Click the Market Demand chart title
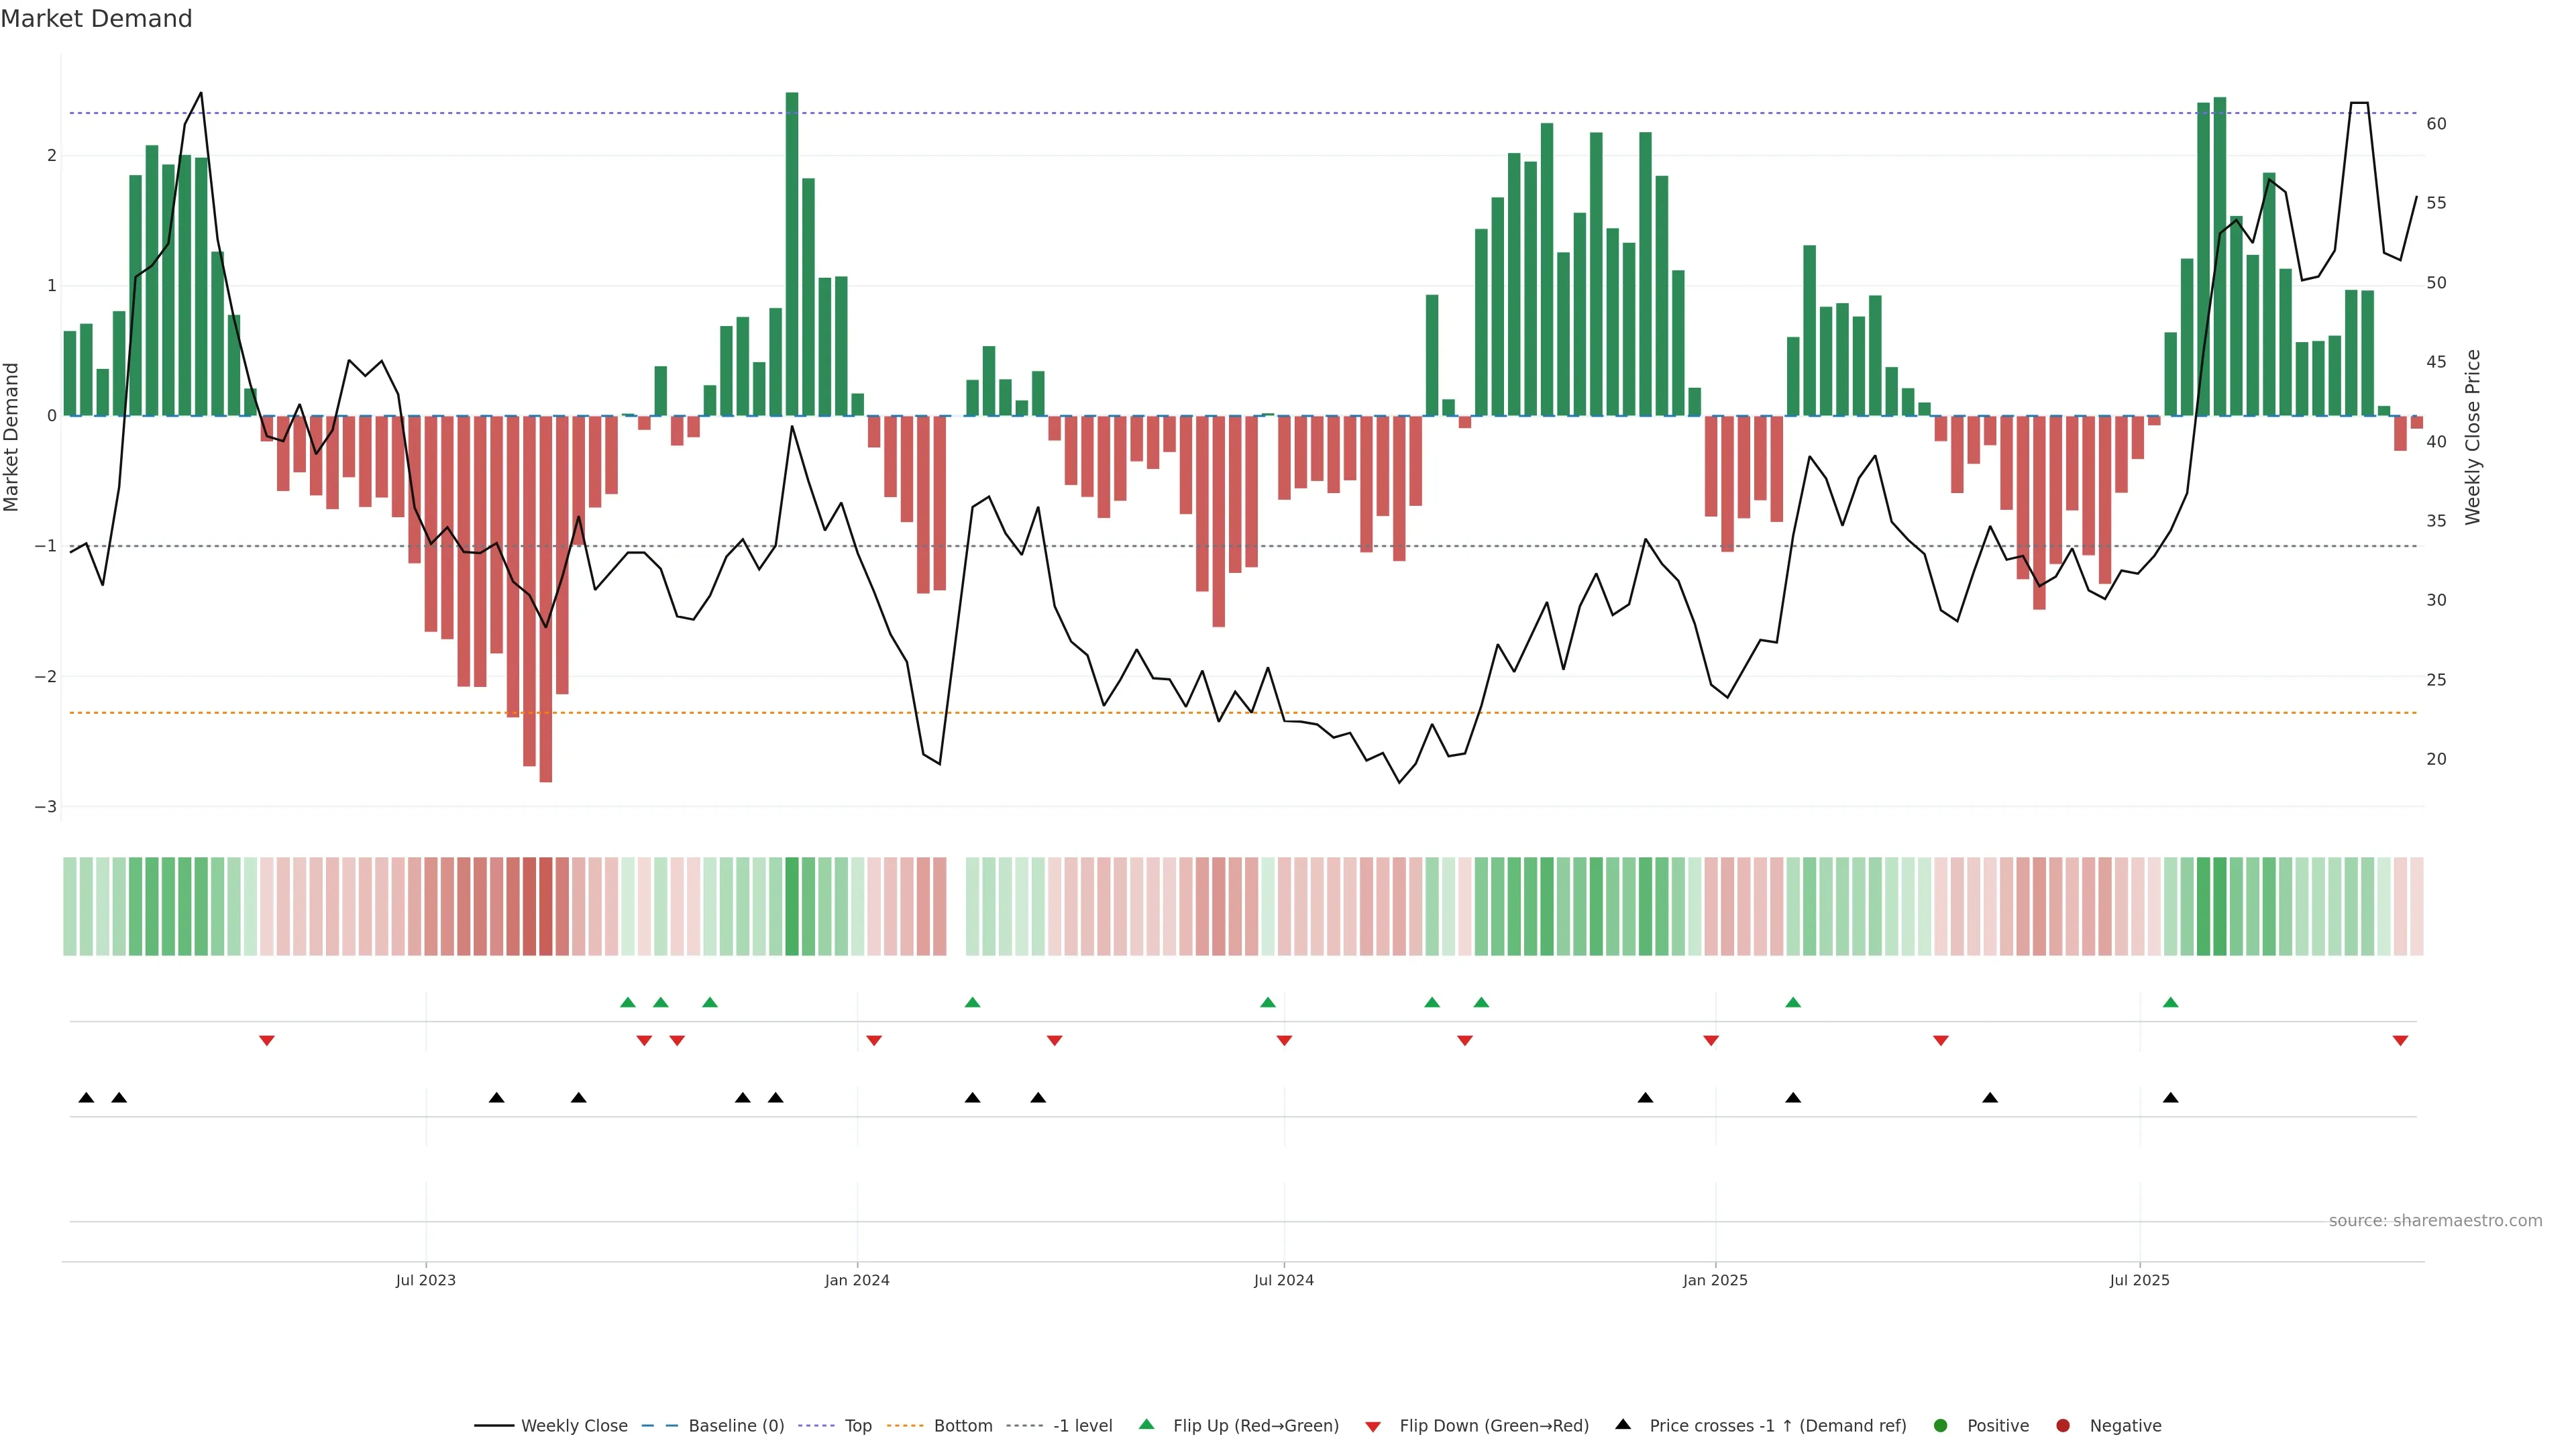 (96, 19)
